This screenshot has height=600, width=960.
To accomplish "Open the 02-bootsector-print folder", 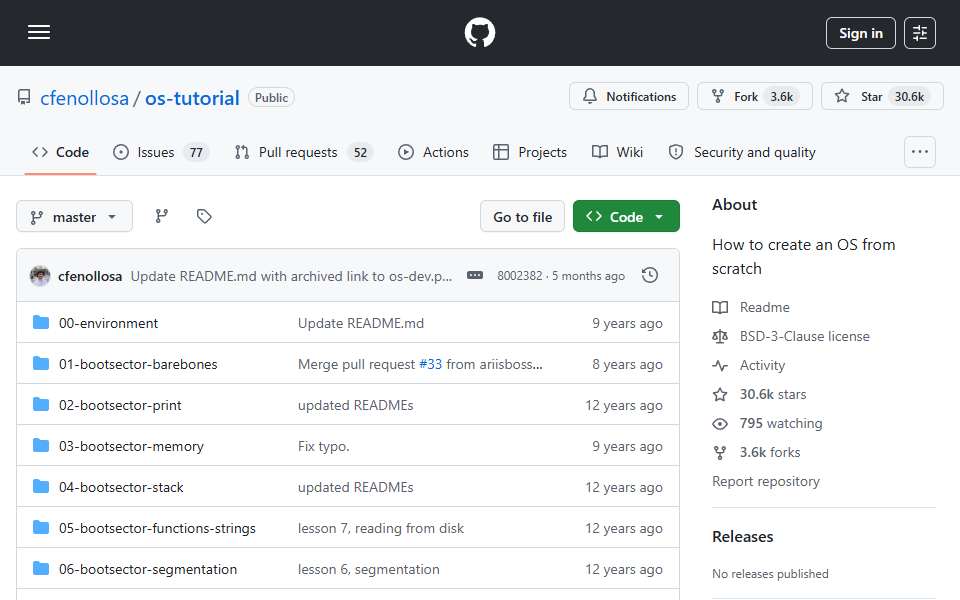I will (x=120, y=405).
